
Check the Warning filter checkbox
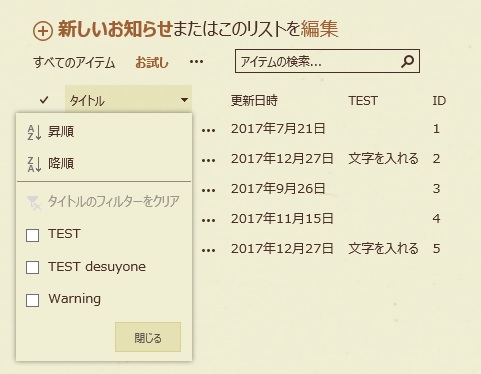click(33, 300)
